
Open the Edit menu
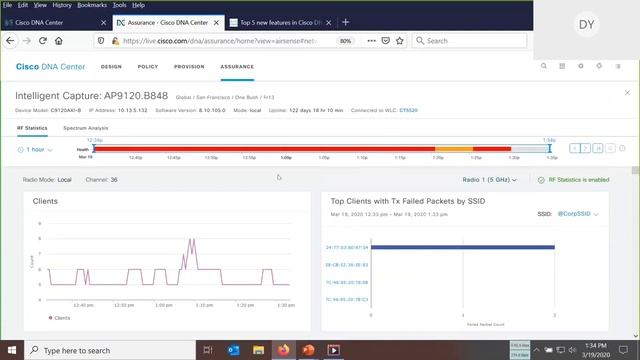coord(23,5)
